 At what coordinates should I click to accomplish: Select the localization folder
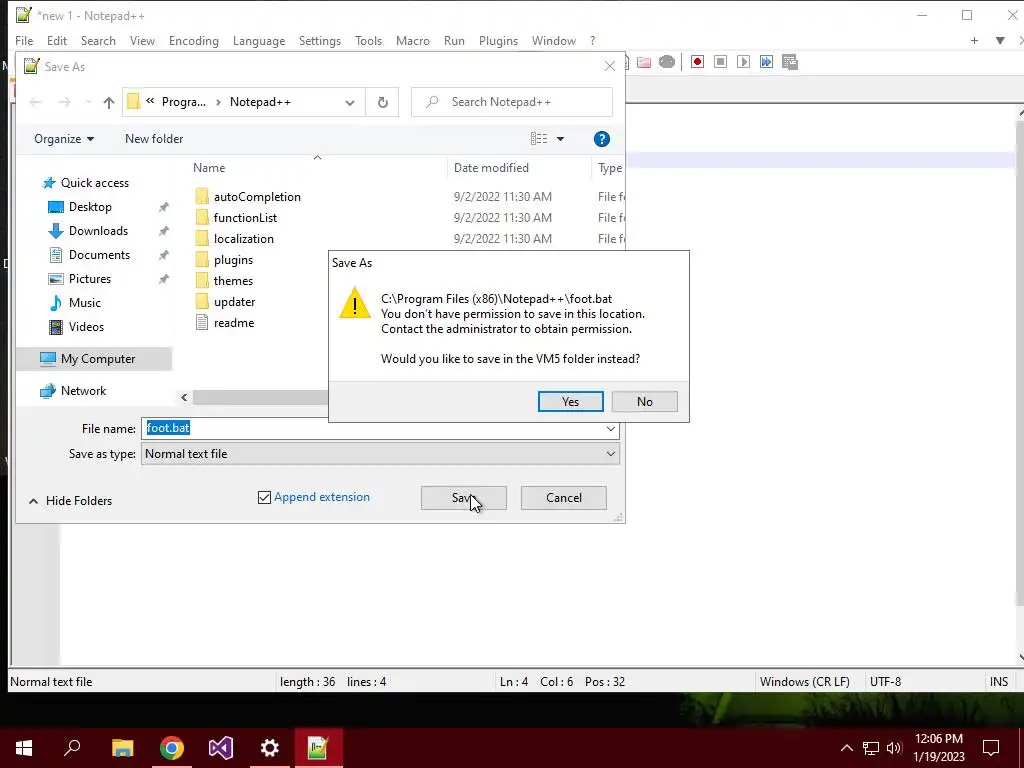(244, 238)
